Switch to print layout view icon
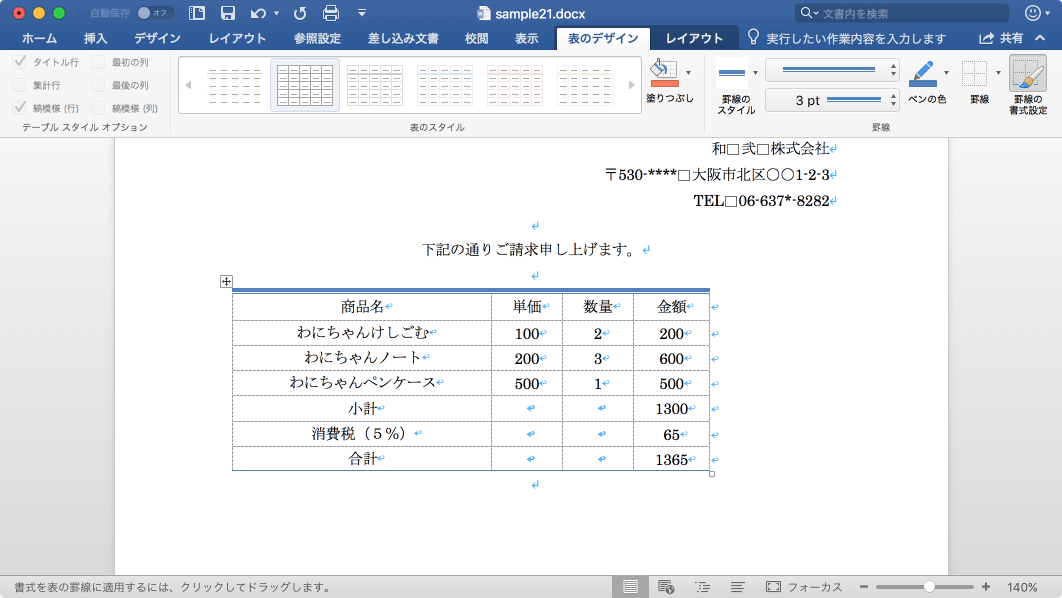Viewport: 1062px width, 598px height. [630, 587]
